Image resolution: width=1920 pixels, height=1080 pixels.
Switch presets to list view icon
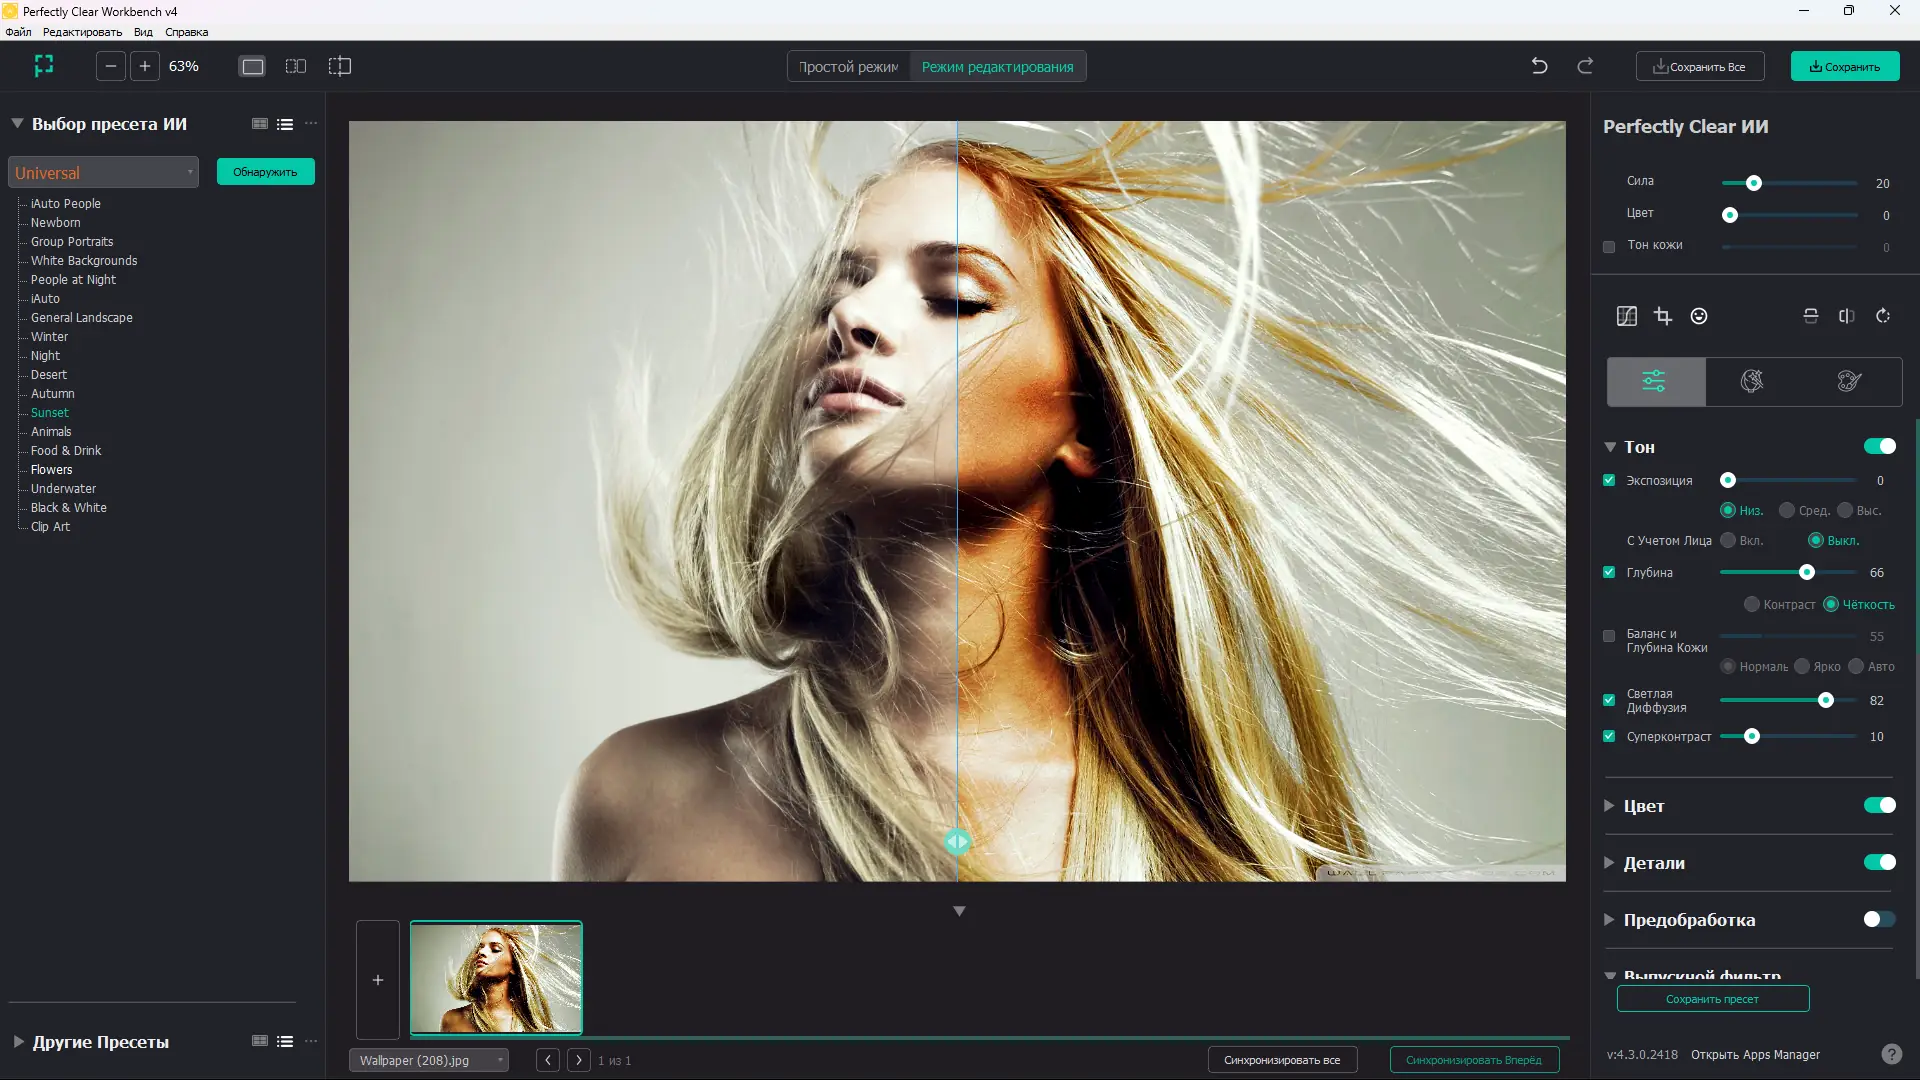(x=285, y=124)
